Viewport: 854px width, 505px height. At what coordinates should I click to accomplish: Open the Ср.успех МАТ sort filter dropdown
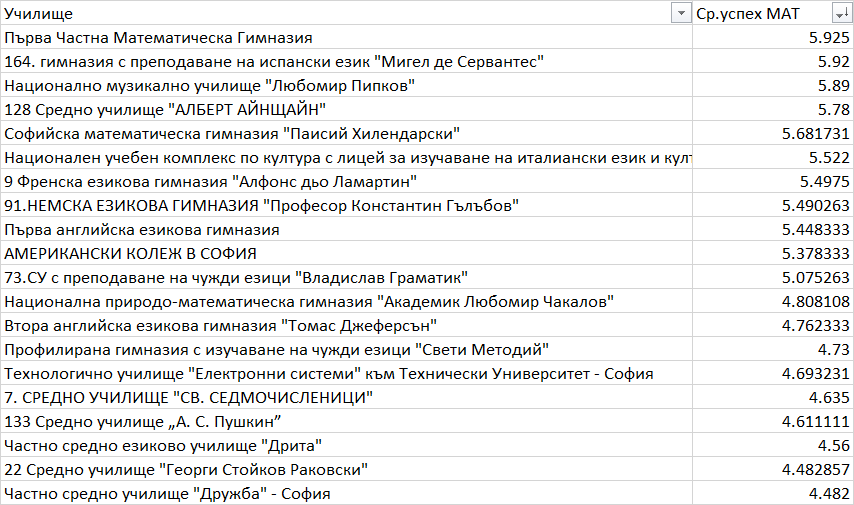(841, 13)
